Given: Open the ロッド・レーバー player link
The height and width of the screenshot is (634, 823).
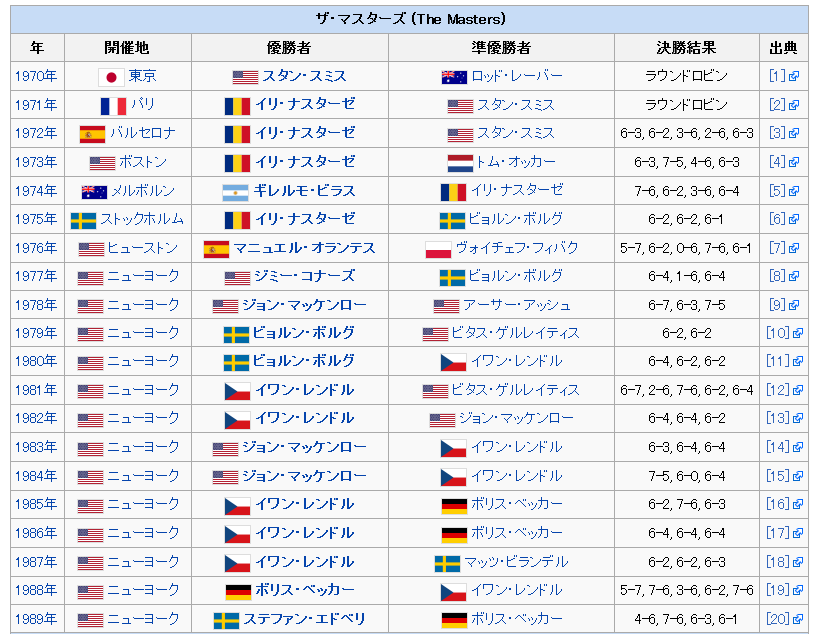Looking at the screenshot, I should 517,76.
